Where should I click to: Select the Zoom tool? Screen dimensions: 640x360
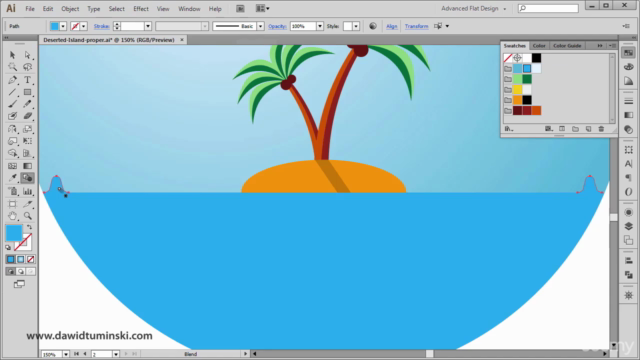coord(27,216)
